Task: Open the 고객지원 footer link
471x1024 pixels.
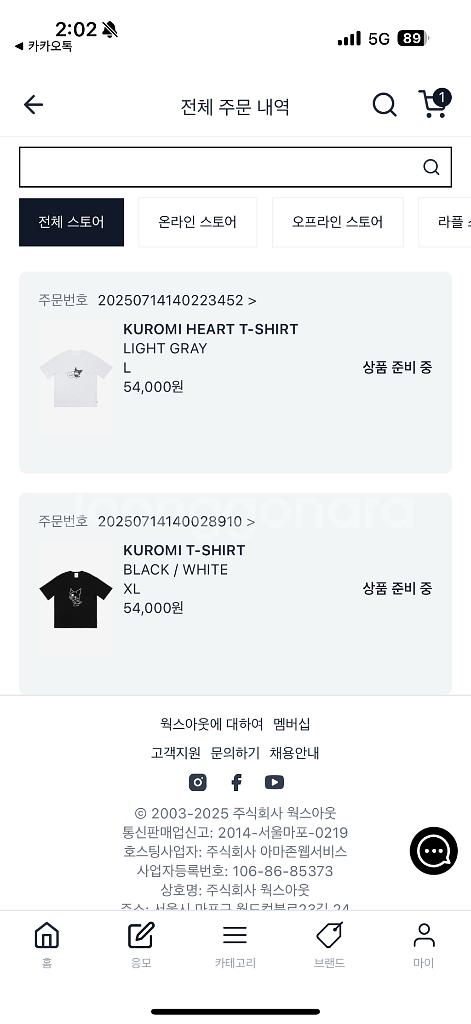Action: tap(176, 753)
